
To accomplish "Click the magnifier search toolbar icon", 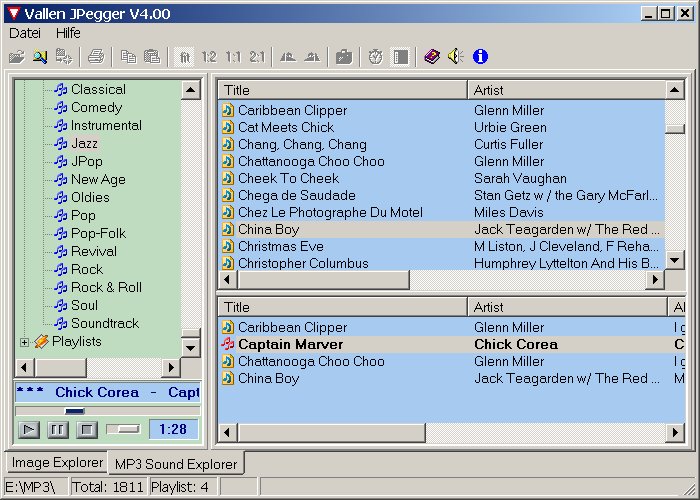I will click(40, 57).
